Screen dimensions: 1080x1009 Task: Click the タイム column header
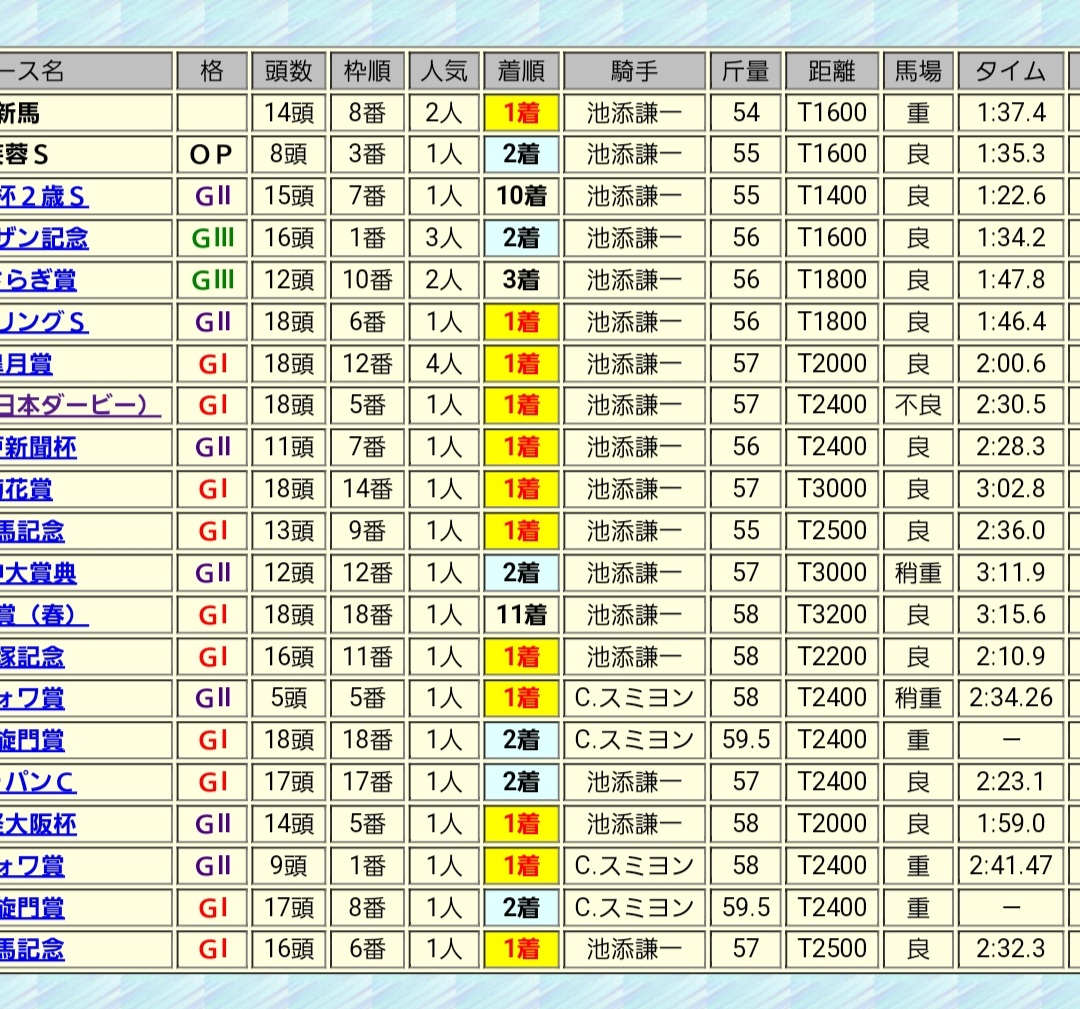[x=1010, y=71]
